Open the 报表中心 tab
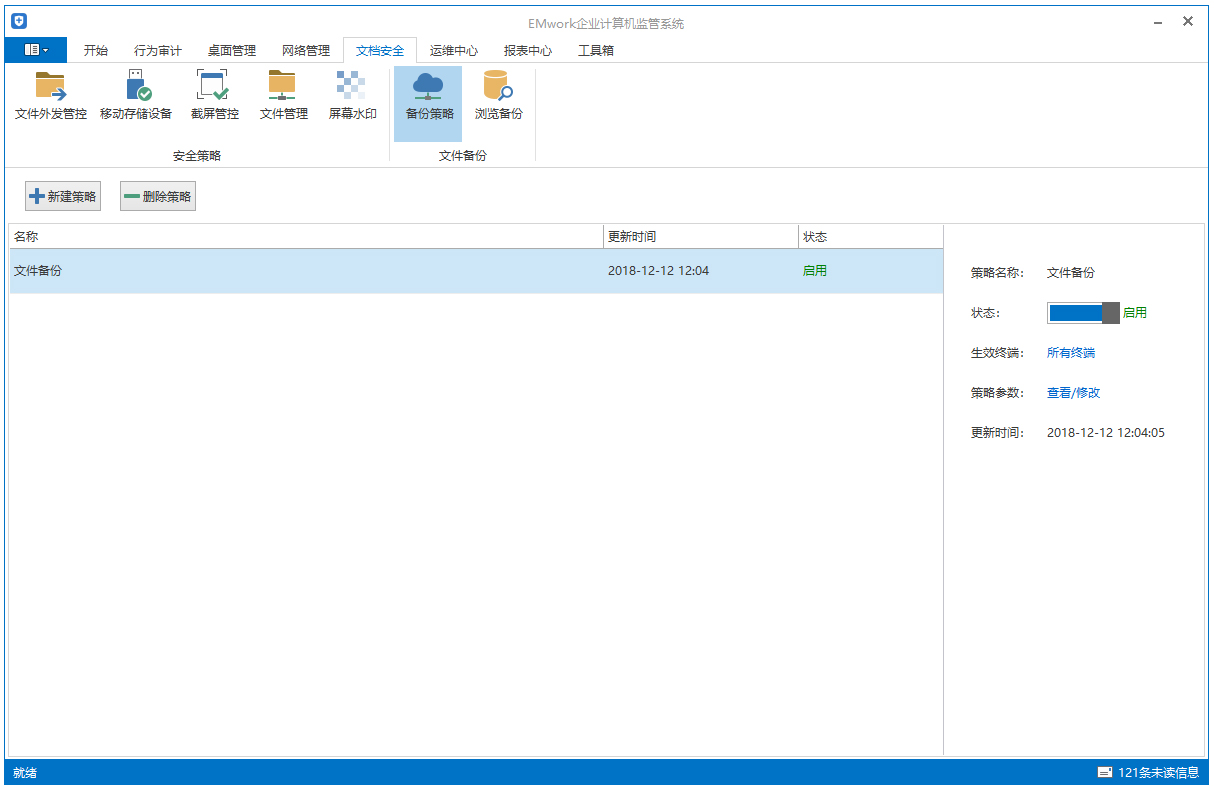 click(x=527, y=50)
